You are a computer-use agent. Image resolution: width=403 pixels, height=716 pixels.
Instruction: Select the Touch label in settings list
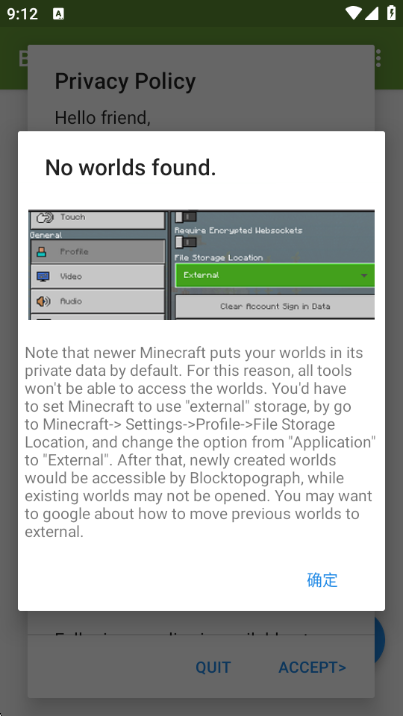[x=73, y=217]
